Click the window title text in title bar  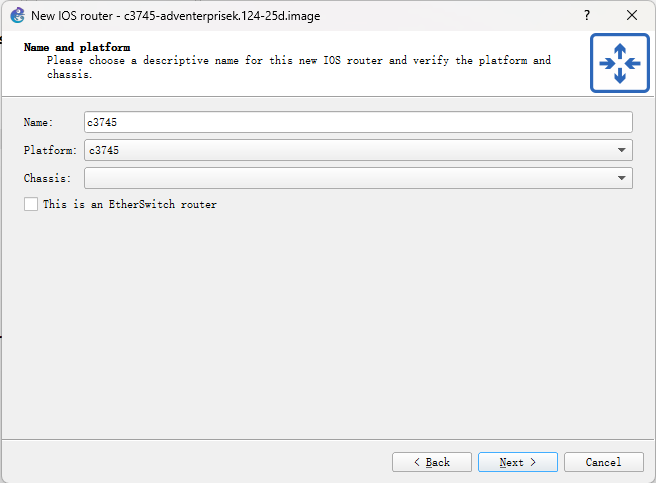coord(176,16)
